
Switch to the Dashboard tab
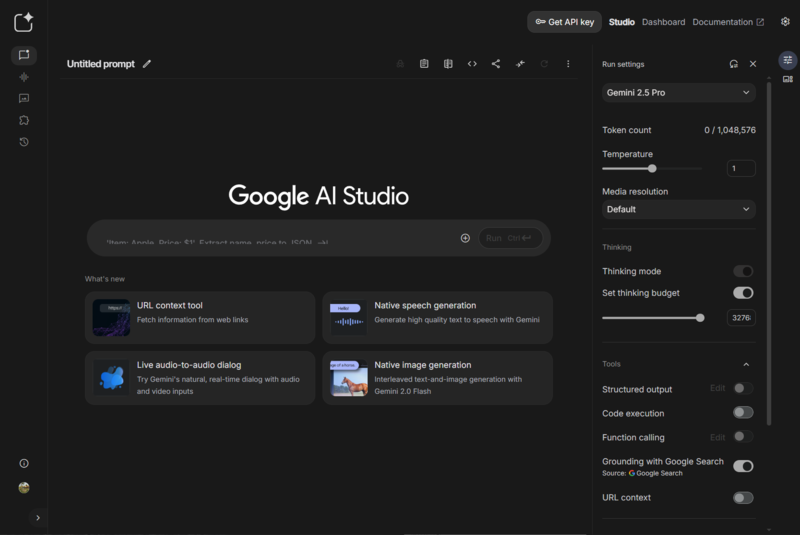point(663,22)
